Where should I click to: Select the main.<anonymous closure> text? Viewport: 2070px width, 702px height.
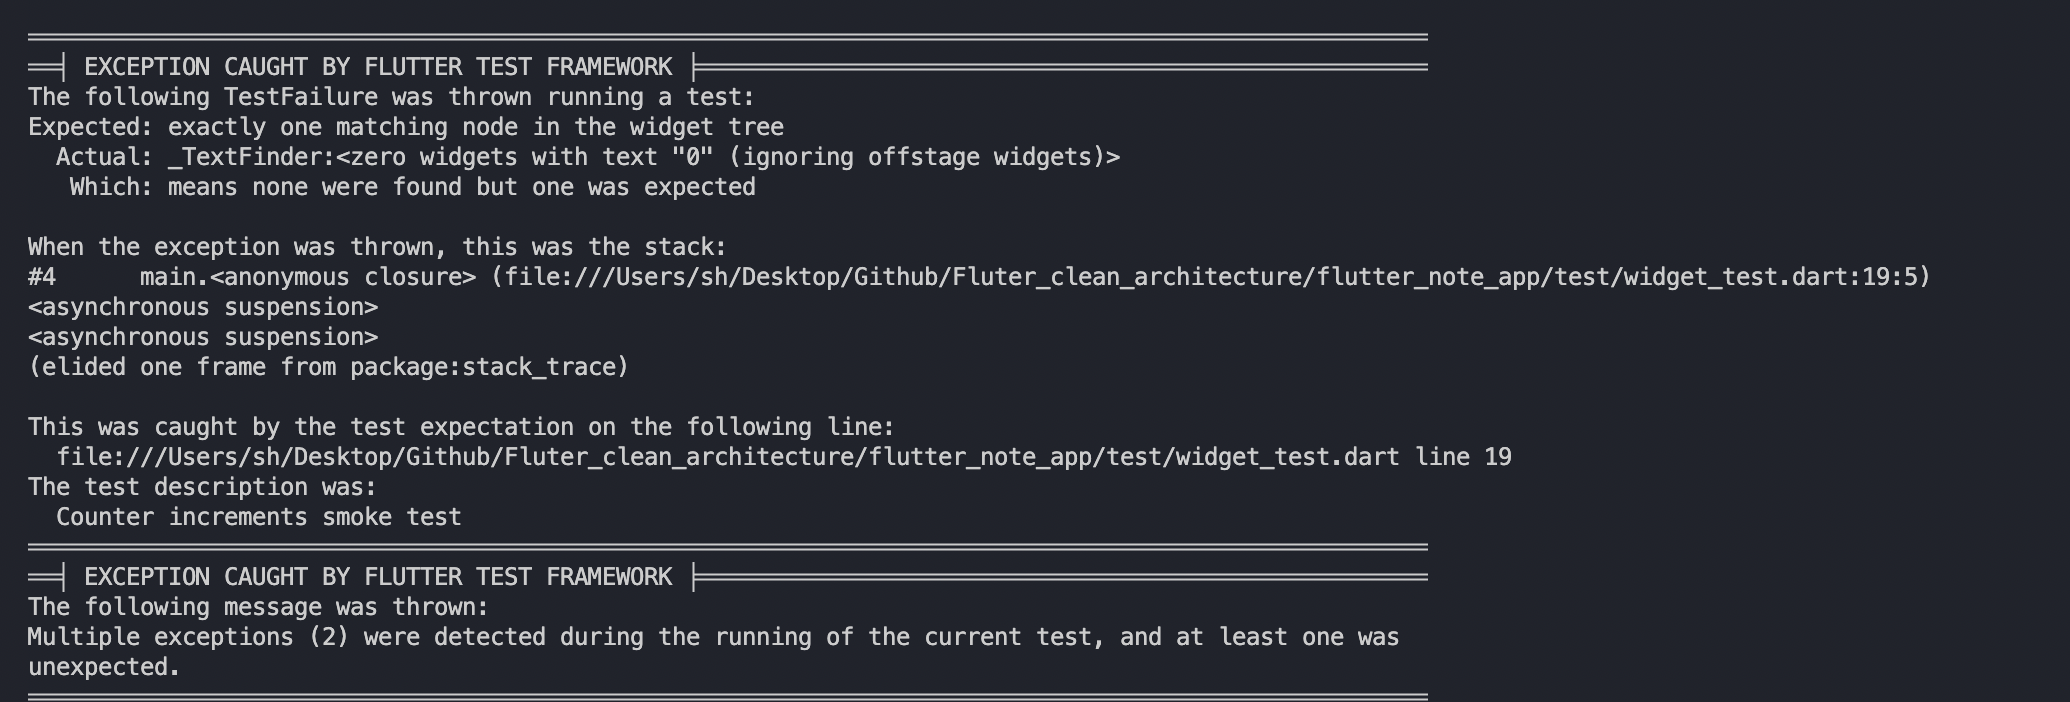[x=308, y=277]
